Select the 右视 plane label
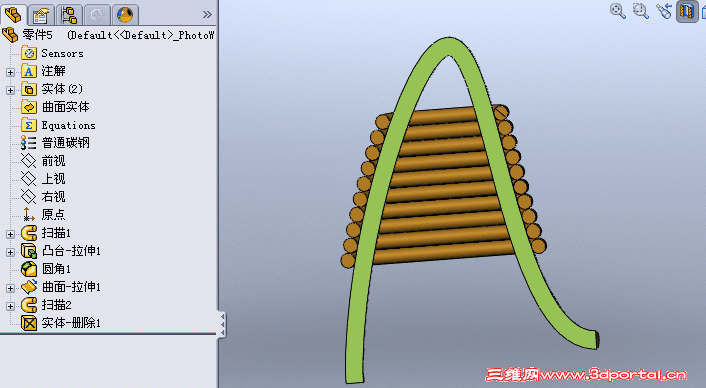The width and height of the screenshot is (706, 388). (x=54, y=197)
